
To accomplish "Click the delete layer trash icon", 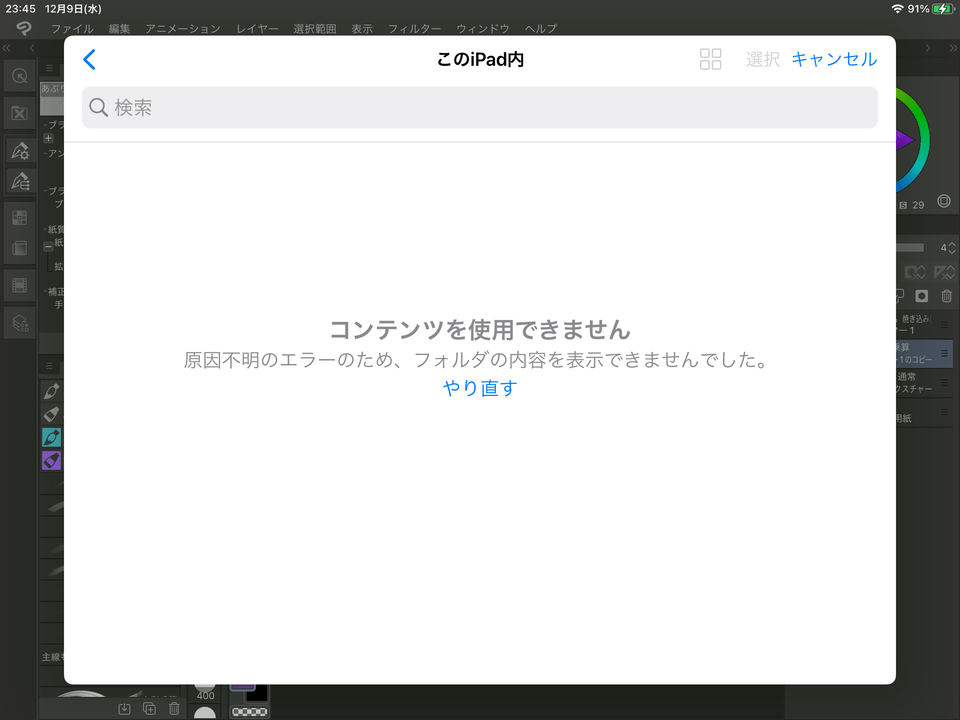I will coord(946,296).
